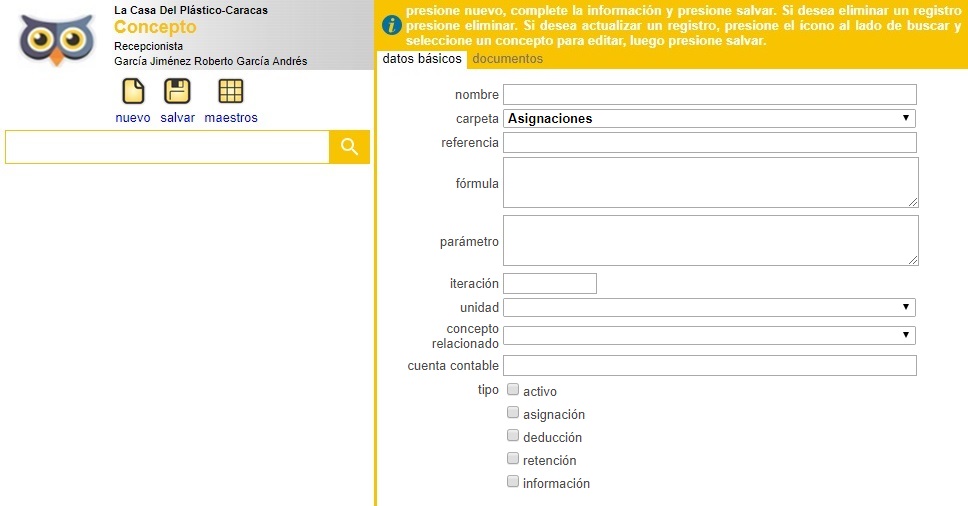This screenshot has height=506, width=968.
Task: Click the nombre input field
Action: (x=710, y=94)
